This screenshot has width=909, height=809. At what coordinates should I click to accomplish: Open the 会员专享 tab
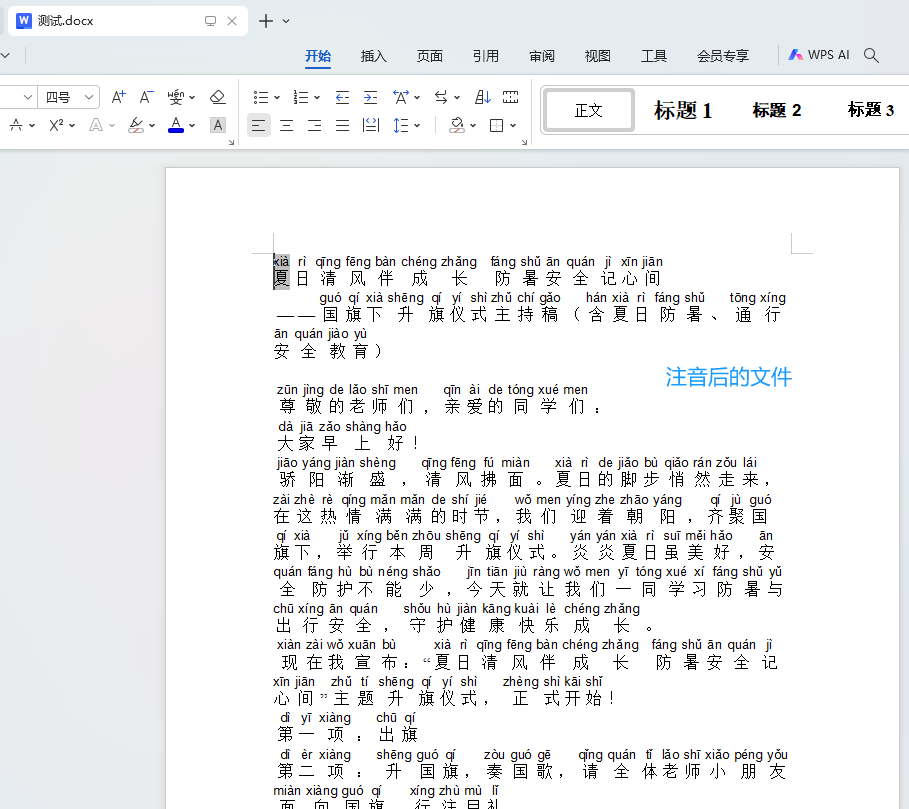(x=723, y=56)
